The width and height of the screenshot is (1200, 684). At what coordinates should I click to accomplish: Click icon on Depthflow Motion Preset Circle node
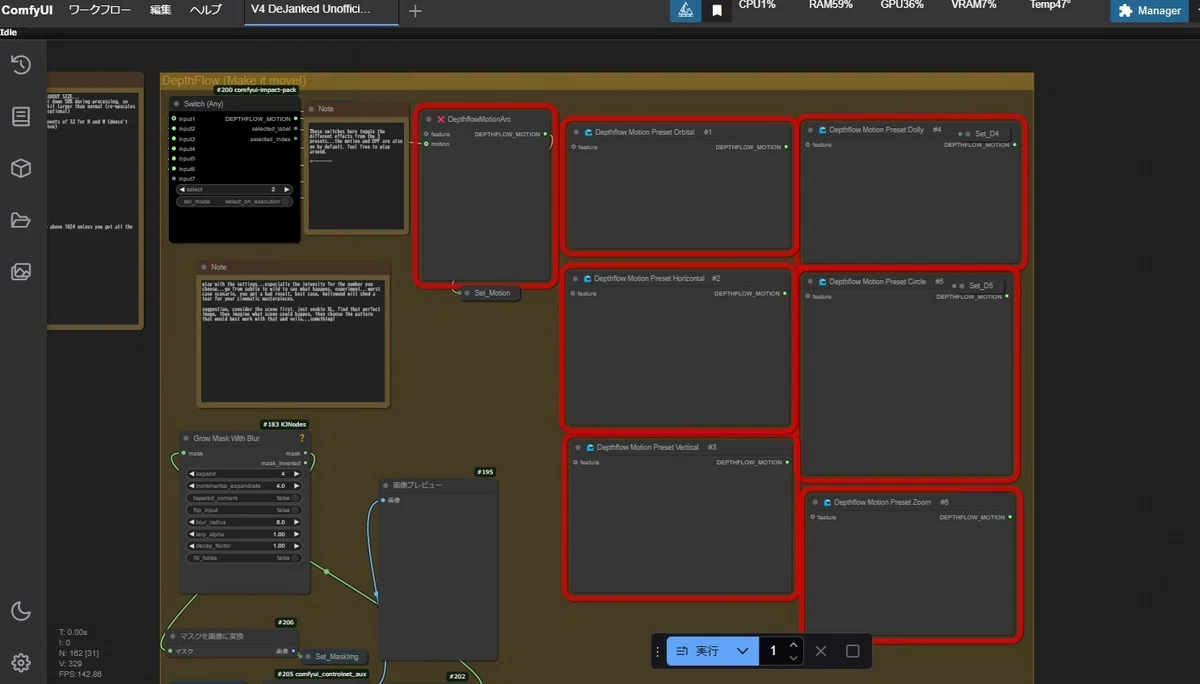coord(823,282)
